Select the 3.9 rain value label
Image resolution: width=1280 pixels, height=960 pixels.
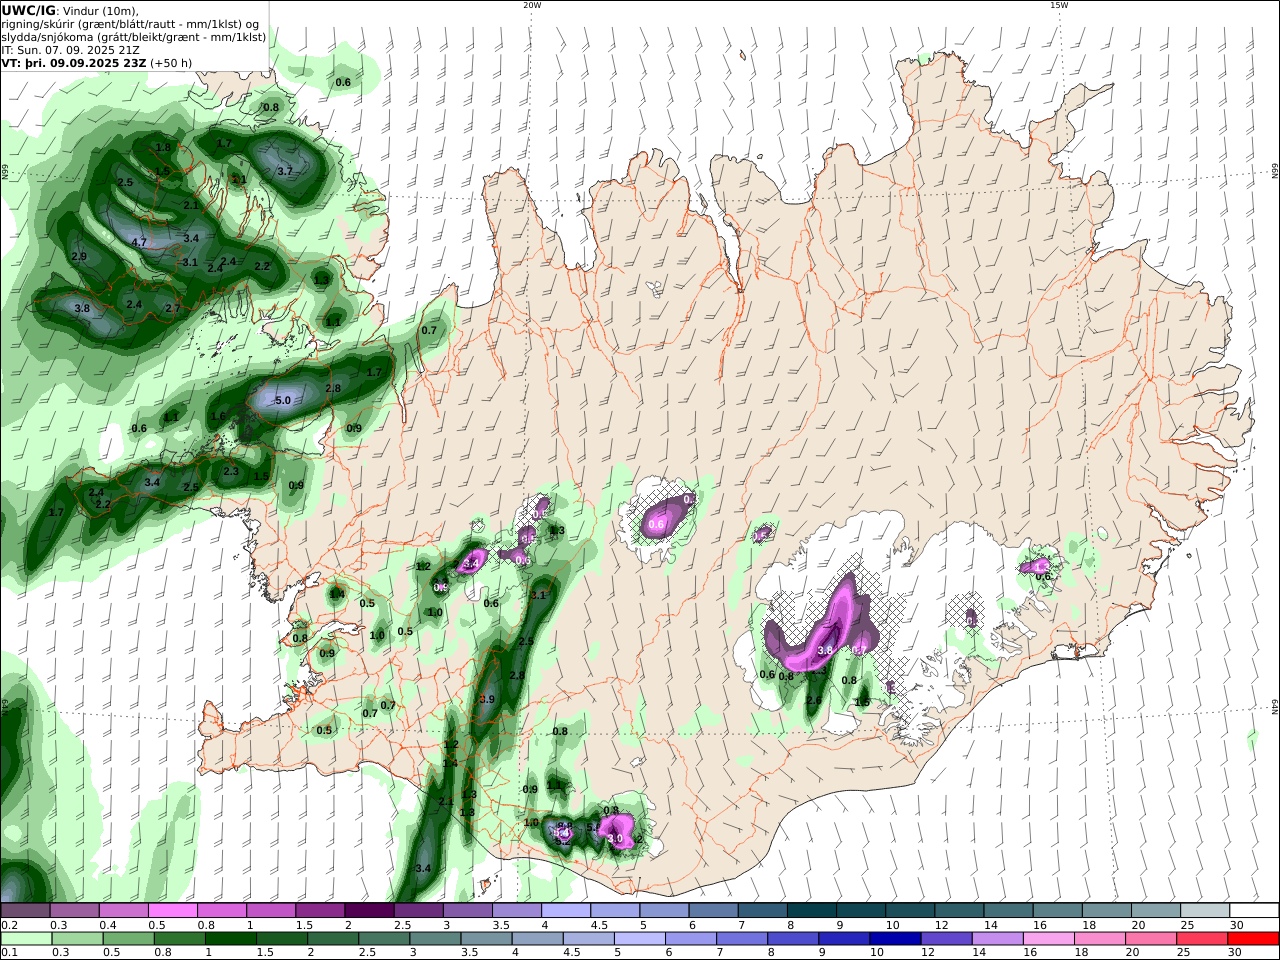[487, 700]
